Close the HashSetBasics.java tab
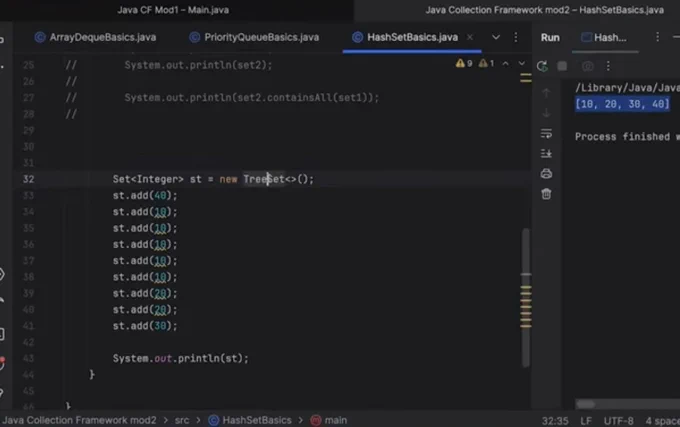This screenshot has height=427, width=680. pyautogui.click(x=470, y=37)
